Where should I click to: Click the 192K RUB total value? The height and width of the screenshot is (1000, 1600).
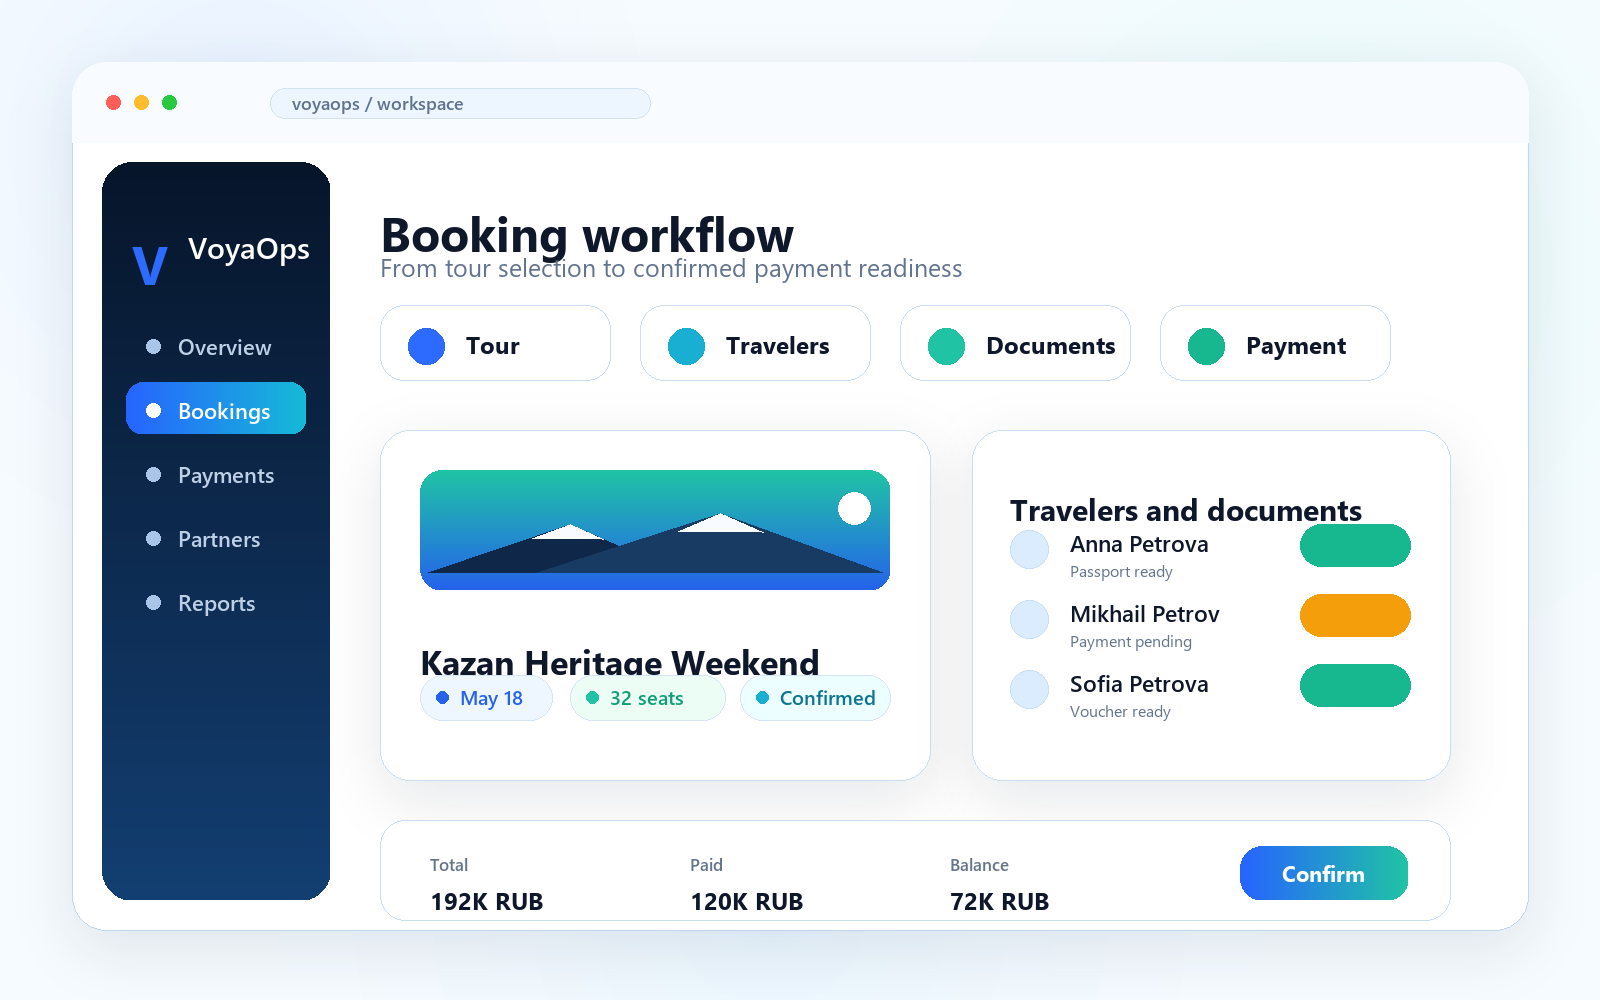487,902
